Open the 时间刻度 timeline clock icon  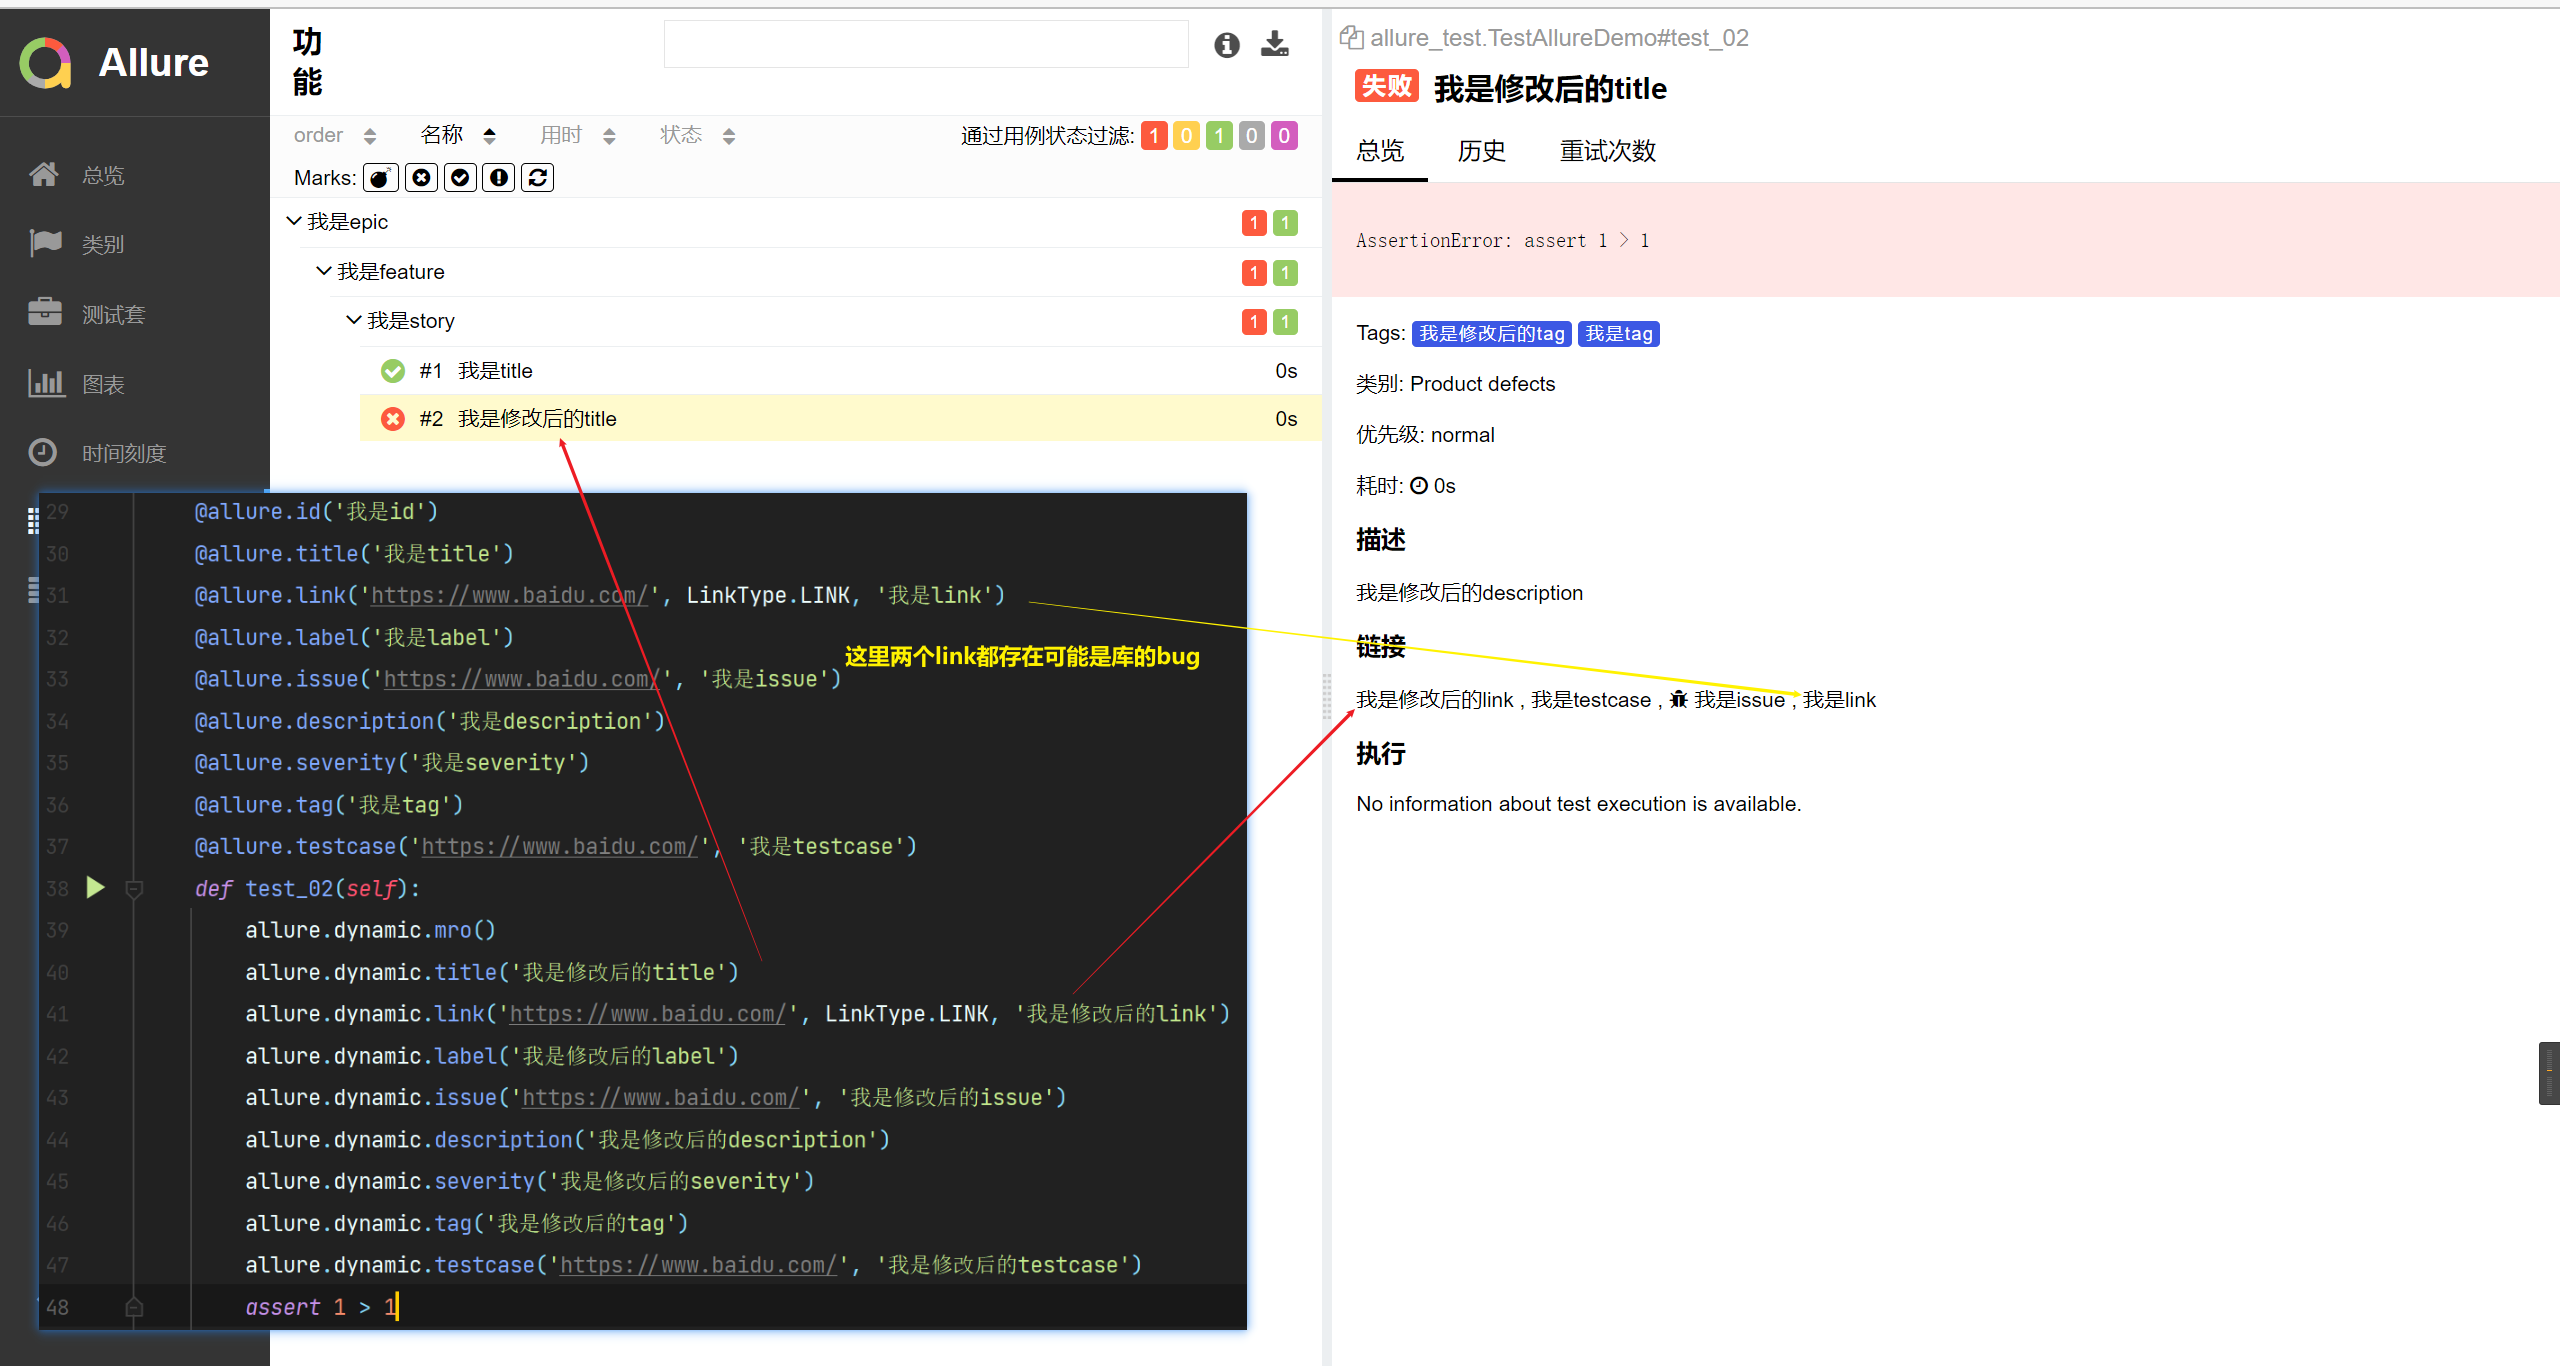tap(43, 452)
